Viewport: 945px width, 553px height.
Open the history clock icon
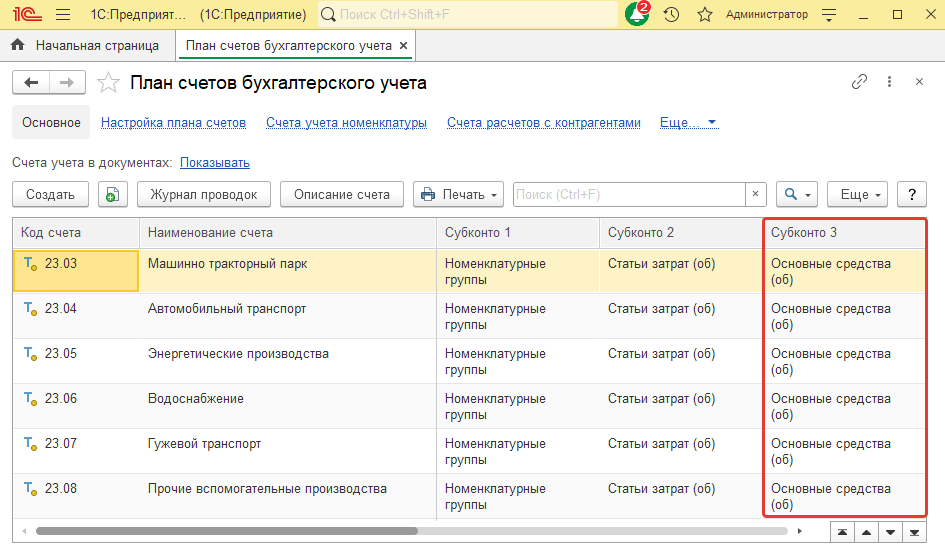click(x=671, y=15)
